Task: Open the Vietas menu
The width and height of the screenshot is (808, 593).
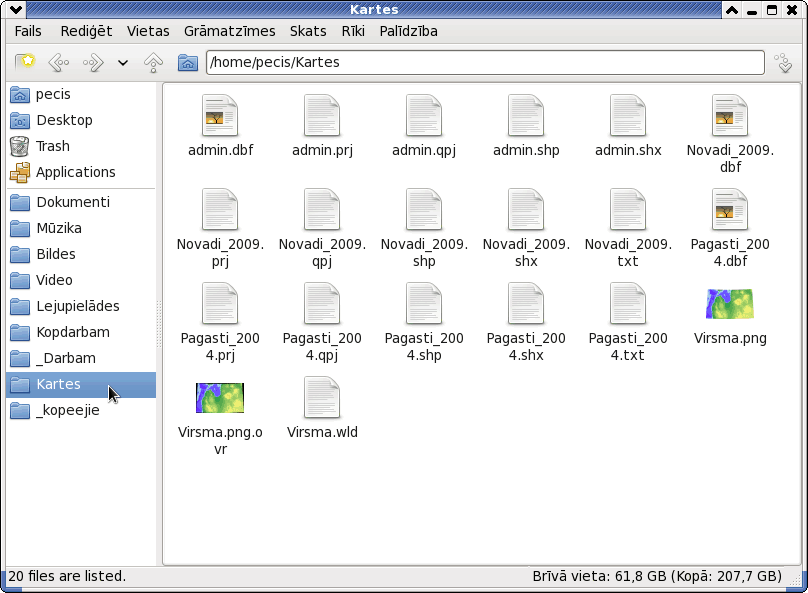Action: click(148, 31)
